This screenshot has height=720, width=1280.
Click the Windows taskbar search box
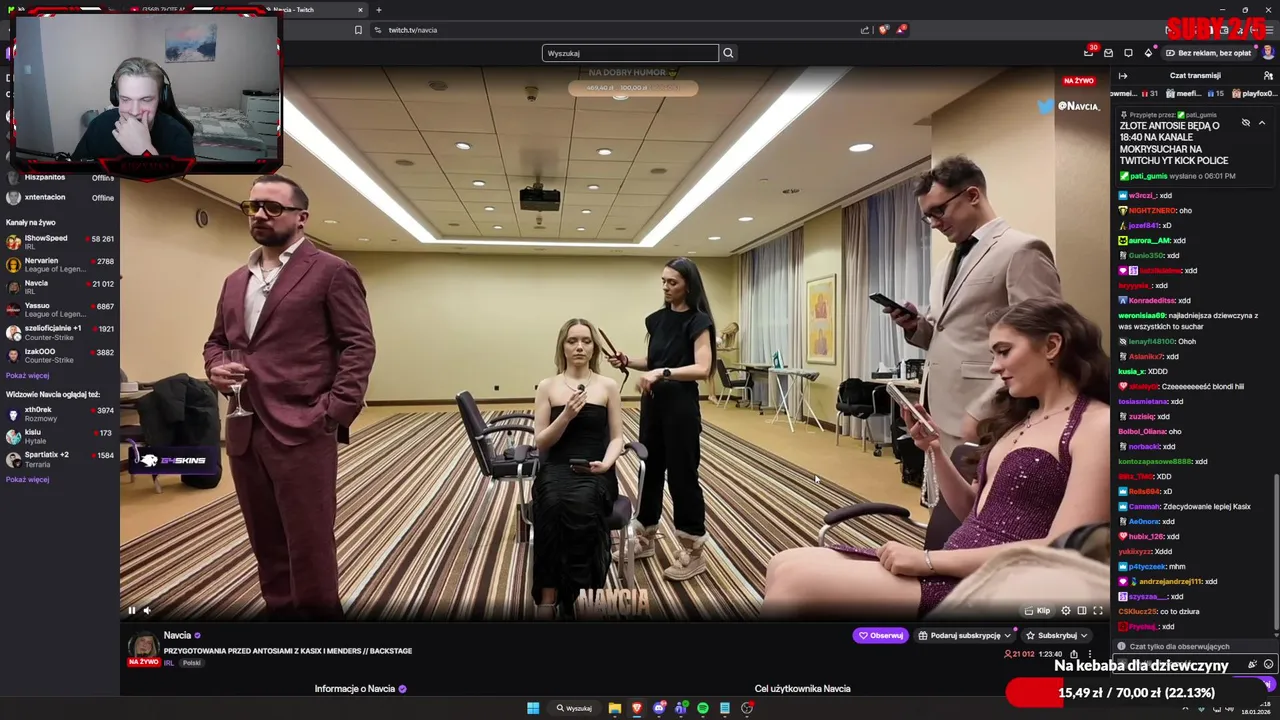(x=575, y=708)
